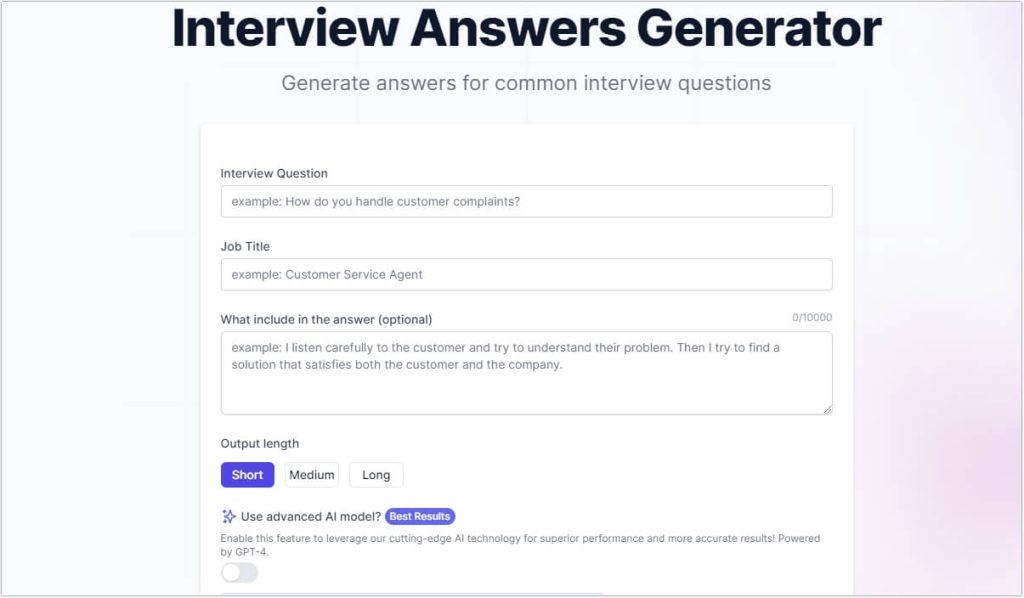The image size is (1024, 598).
Task: Focus the Job Title input field
Action: 526,274
